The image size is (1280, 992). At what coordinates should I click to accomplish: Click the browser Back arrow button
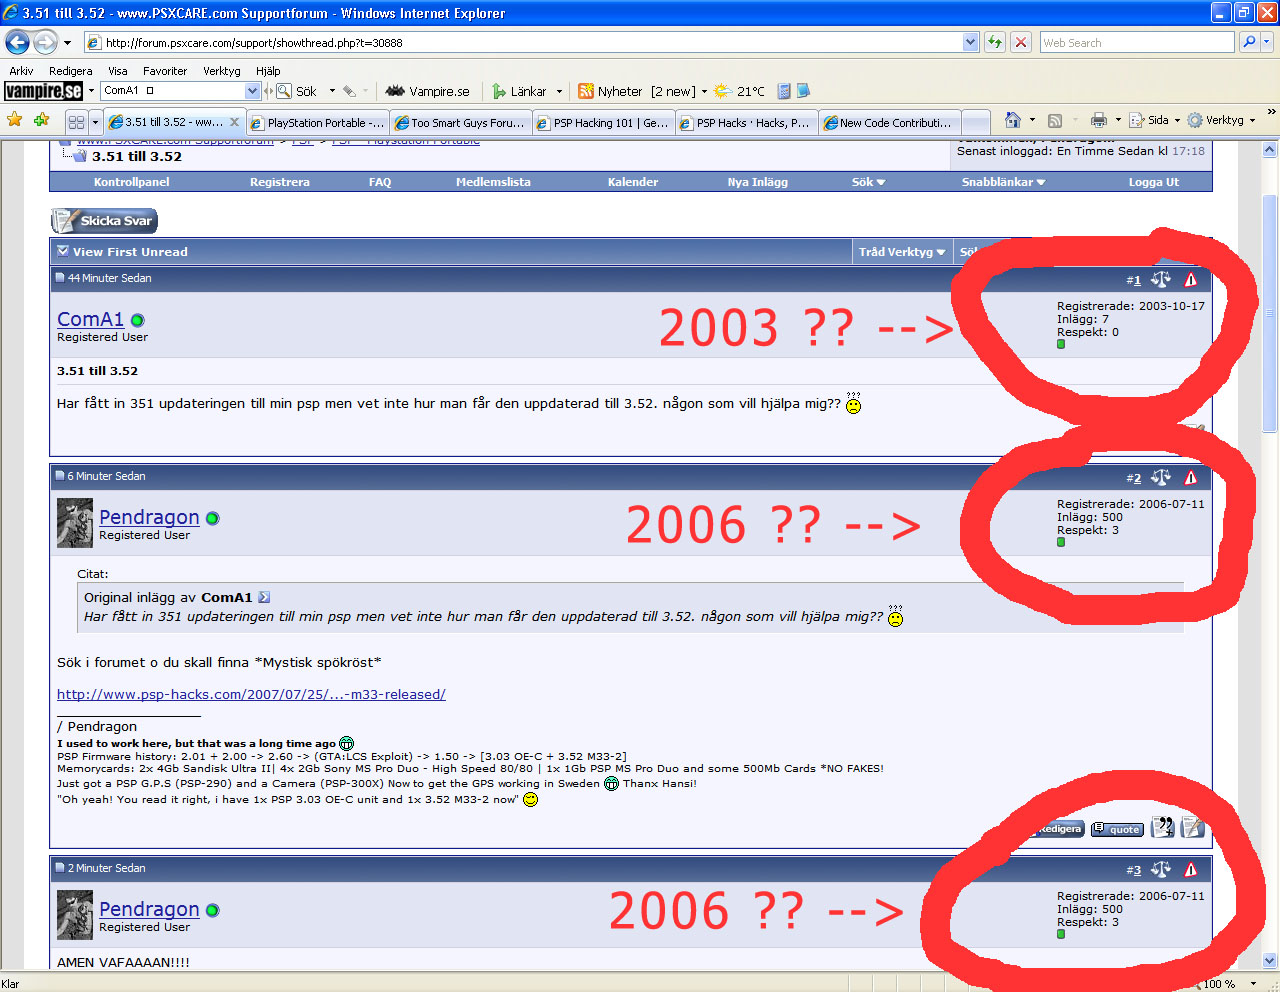point(18,43)
